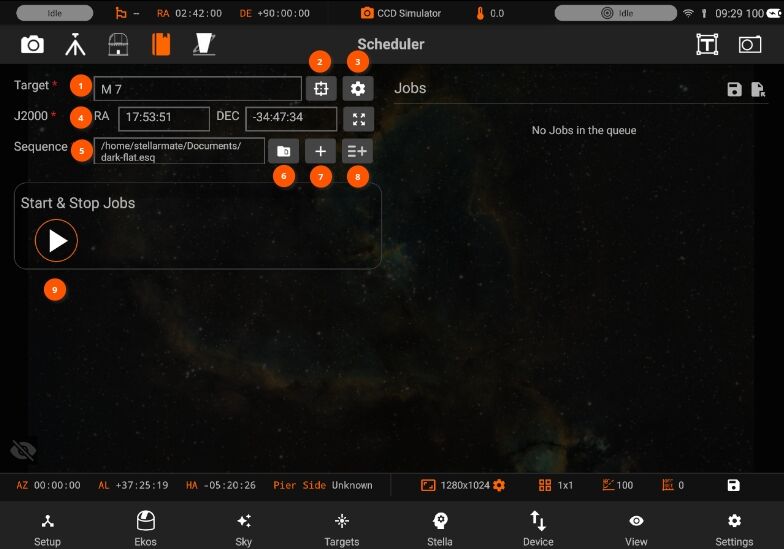Add job with the plus button

tap(320, 151)
